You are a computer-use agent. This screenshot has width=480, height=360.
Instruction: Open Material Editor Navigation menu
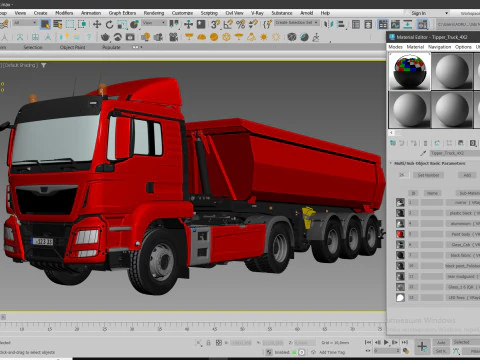(x=439, y=47)
